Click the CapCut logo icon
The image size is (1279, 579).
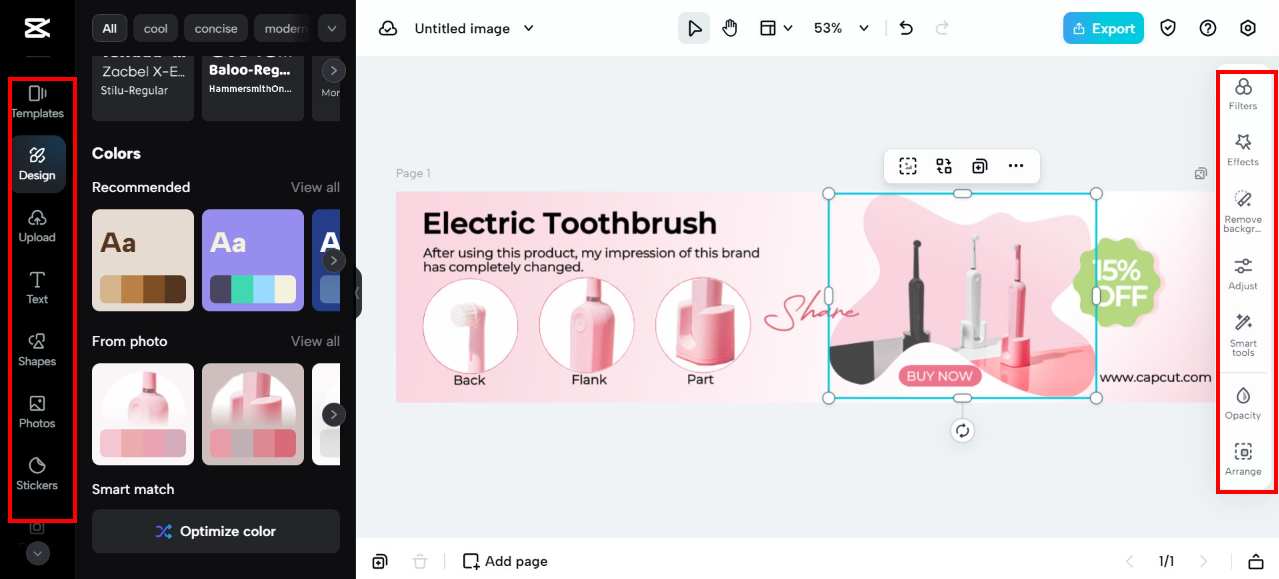click(37, 28)
